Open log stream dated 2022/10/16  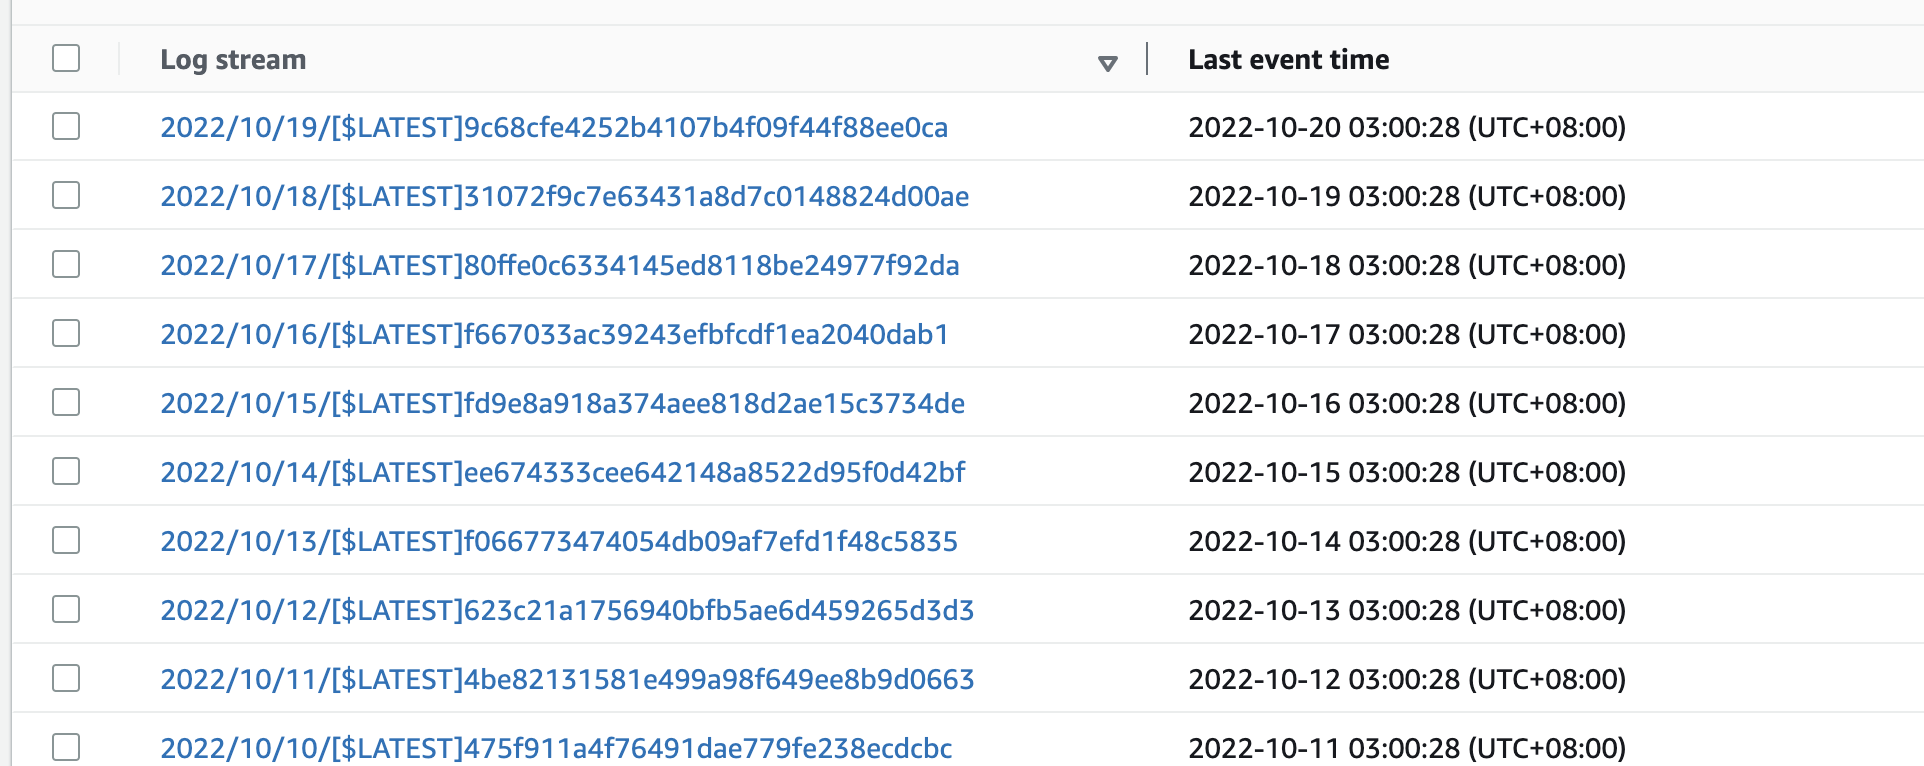(554, 335)
